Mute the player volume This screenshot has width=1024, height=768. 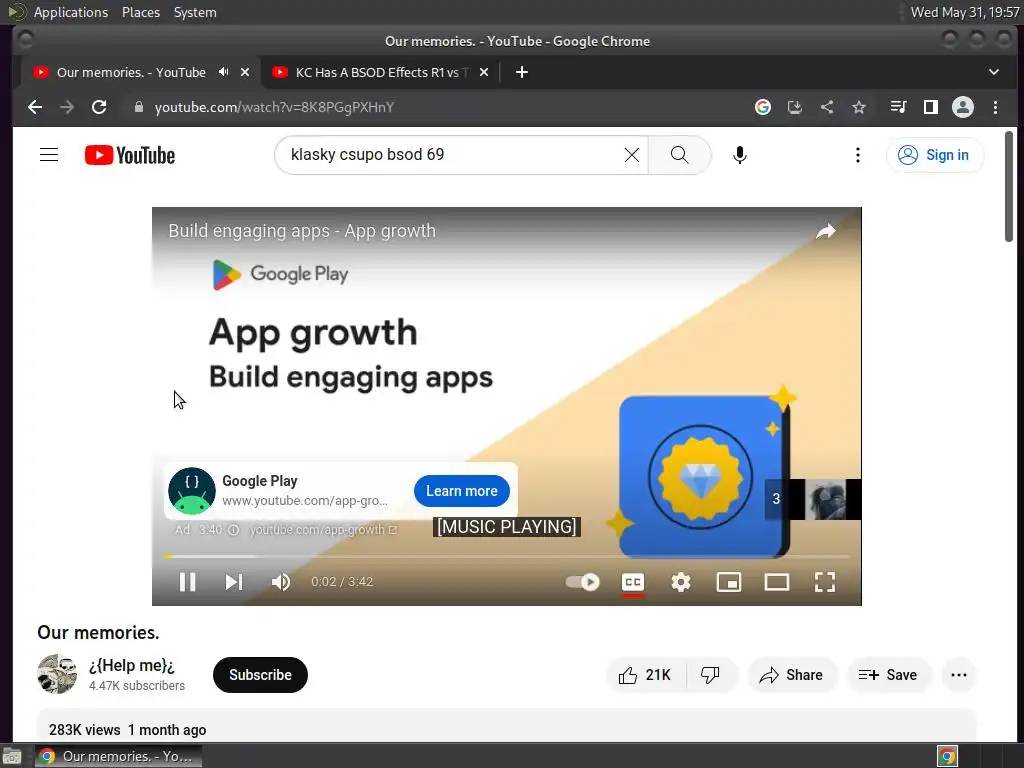click(x=281, y=582)
